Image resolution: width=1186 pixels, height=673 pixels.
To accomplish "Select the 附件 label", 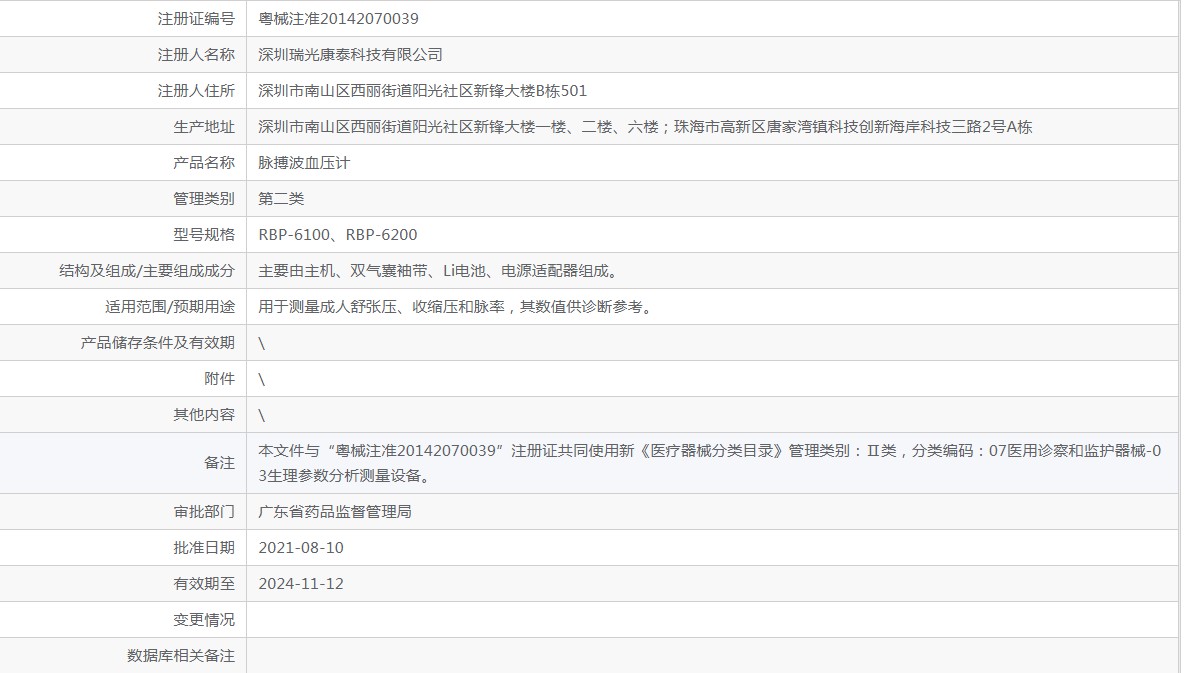I will click(219, 379).
